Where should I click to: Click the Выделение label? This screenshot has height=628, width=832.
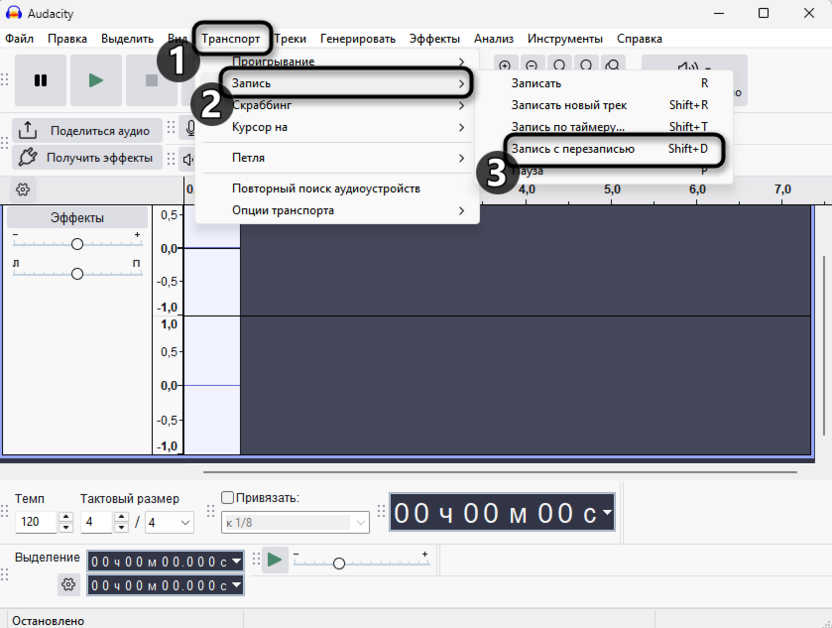pyautogui.click(x=47, y=557)
